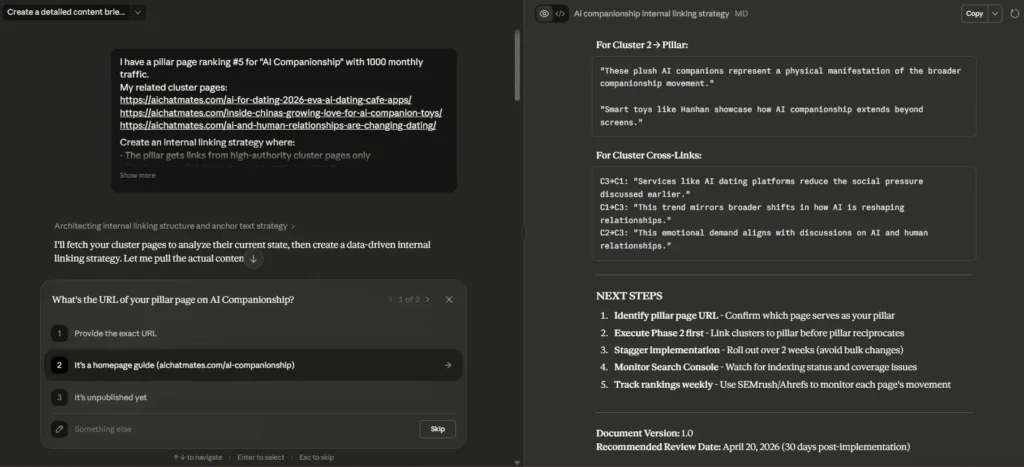Click the 'Track rankings weekly' step
Image resolution: width=1024 pixels, height=467 pixels.
782,385
